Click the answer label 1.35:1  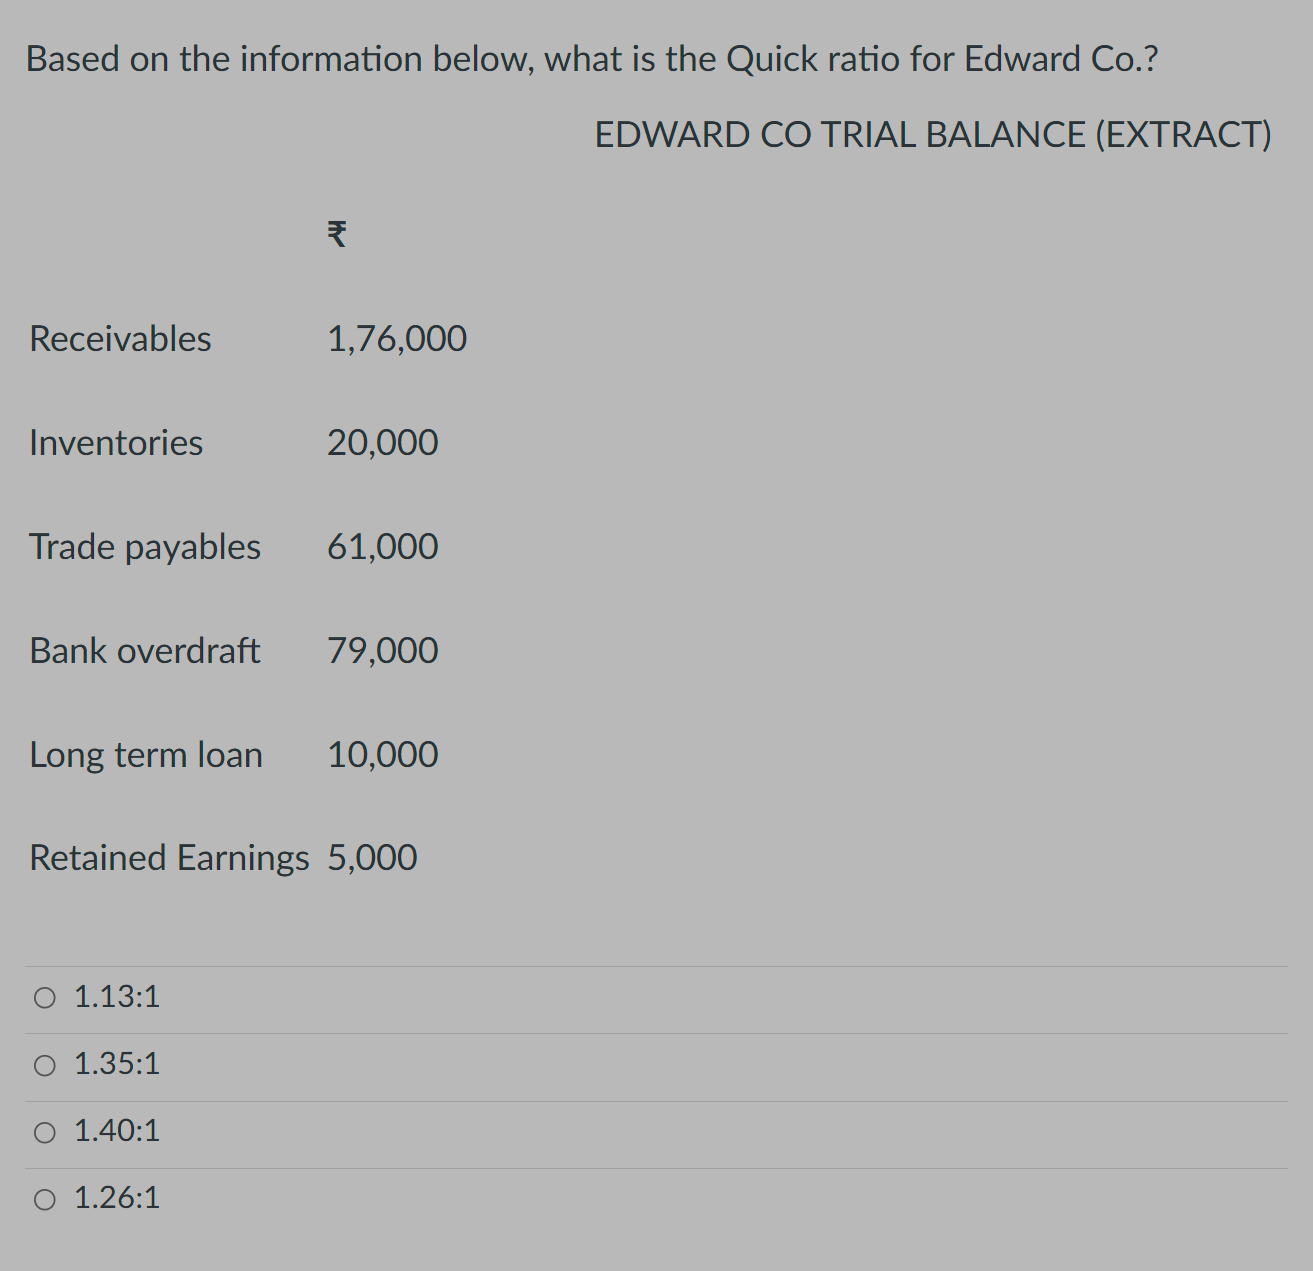click(115, 1064)
